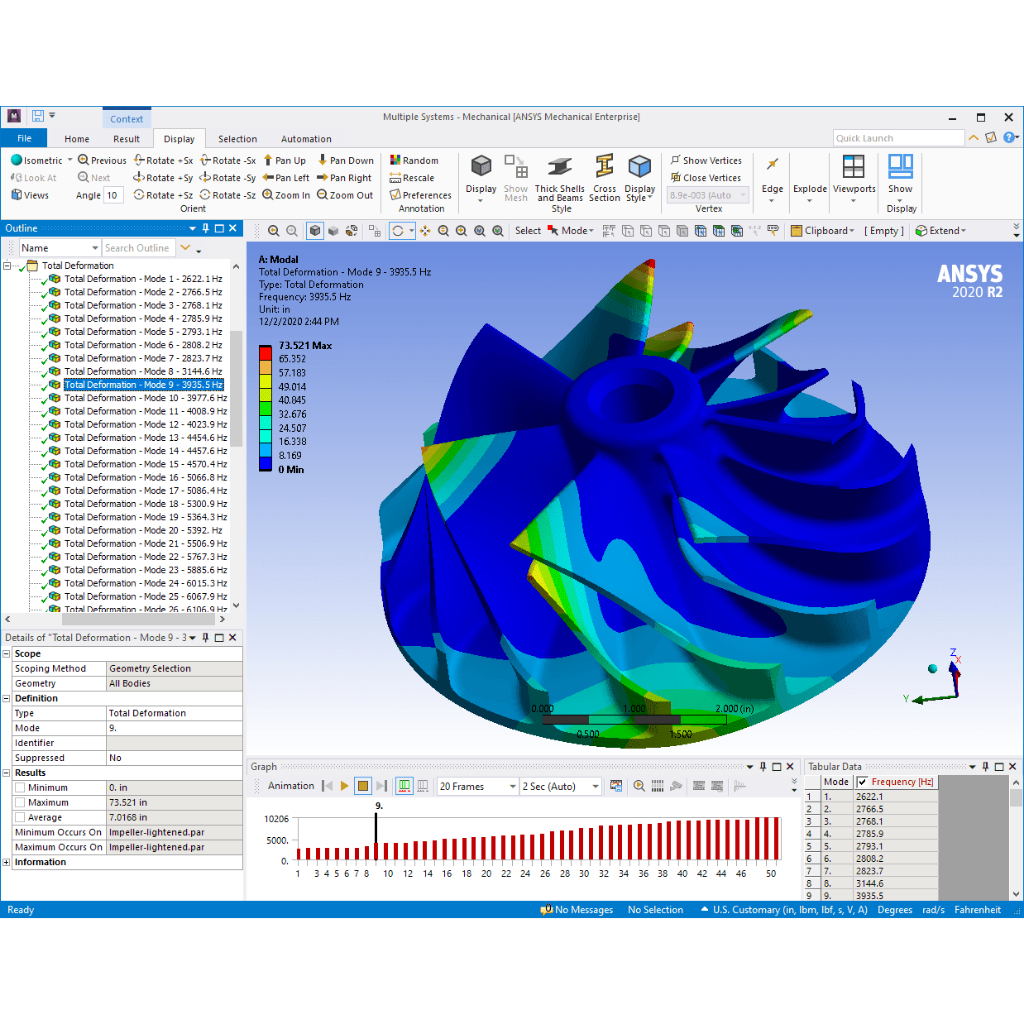Open annotation Preferences
The height and width of the screenshot is (1024, 1024).
pyautogui.click(x=421, y=195)
